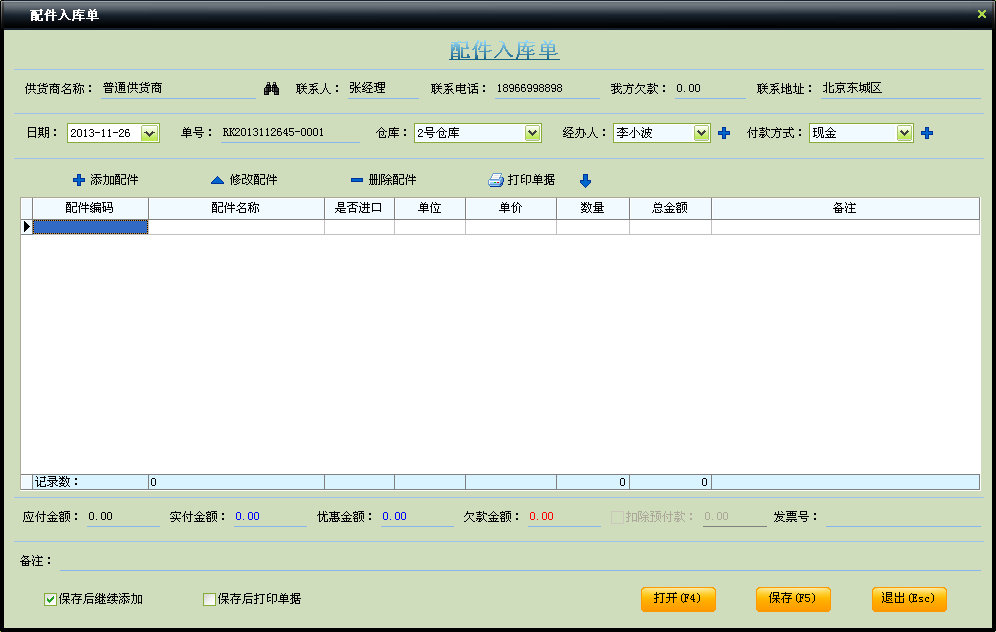Toggle 保存后继续添加 checkbox
This screenshot has width=996, height=632.
[50, 599]
